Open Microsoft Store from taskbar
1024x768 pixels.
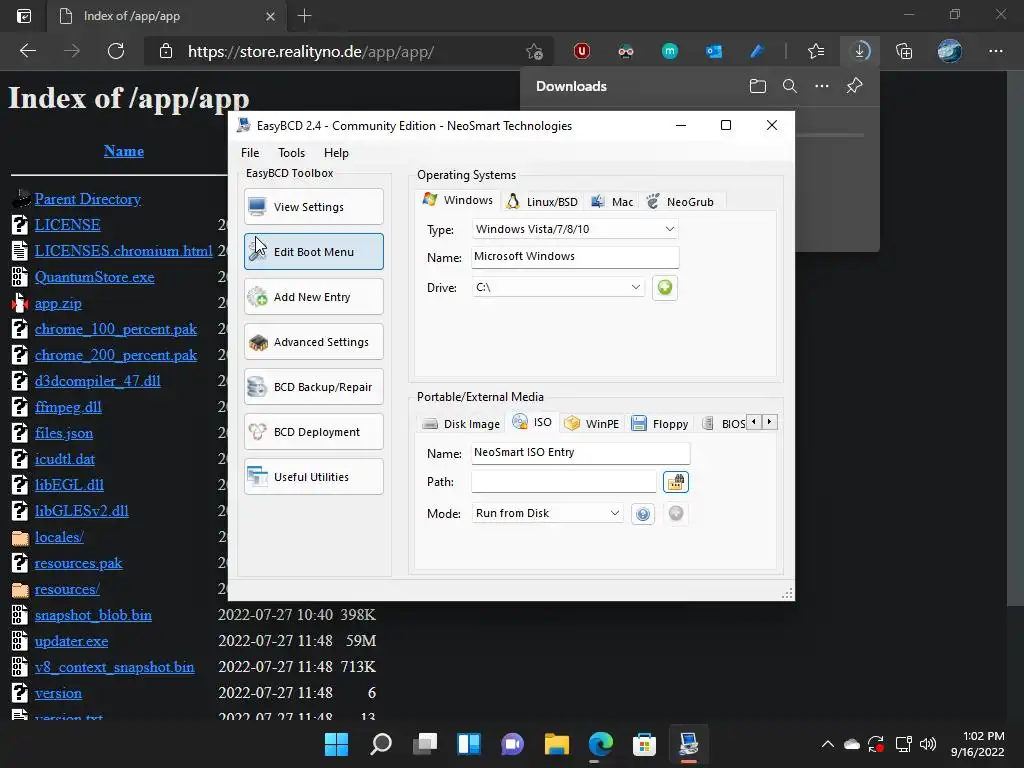(x=644, y=744)
